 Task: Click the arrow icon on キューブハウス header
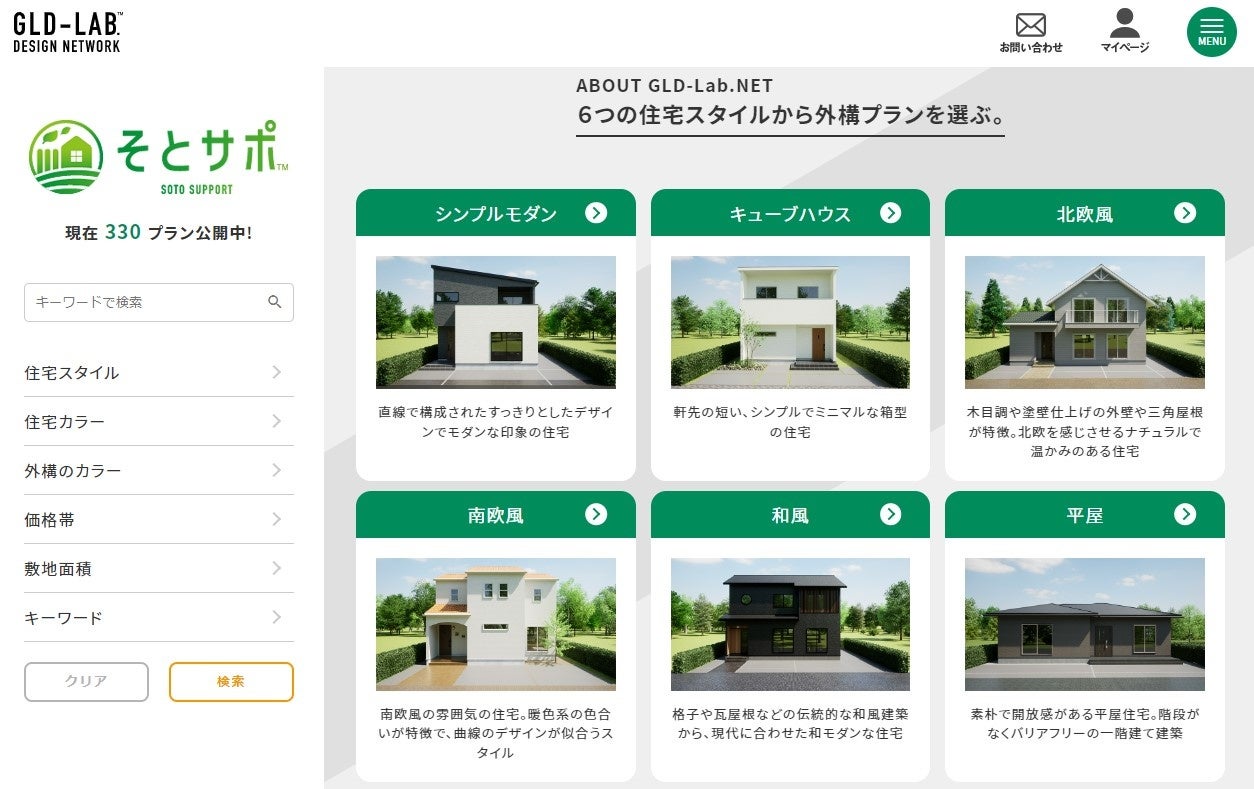(891, 212)
